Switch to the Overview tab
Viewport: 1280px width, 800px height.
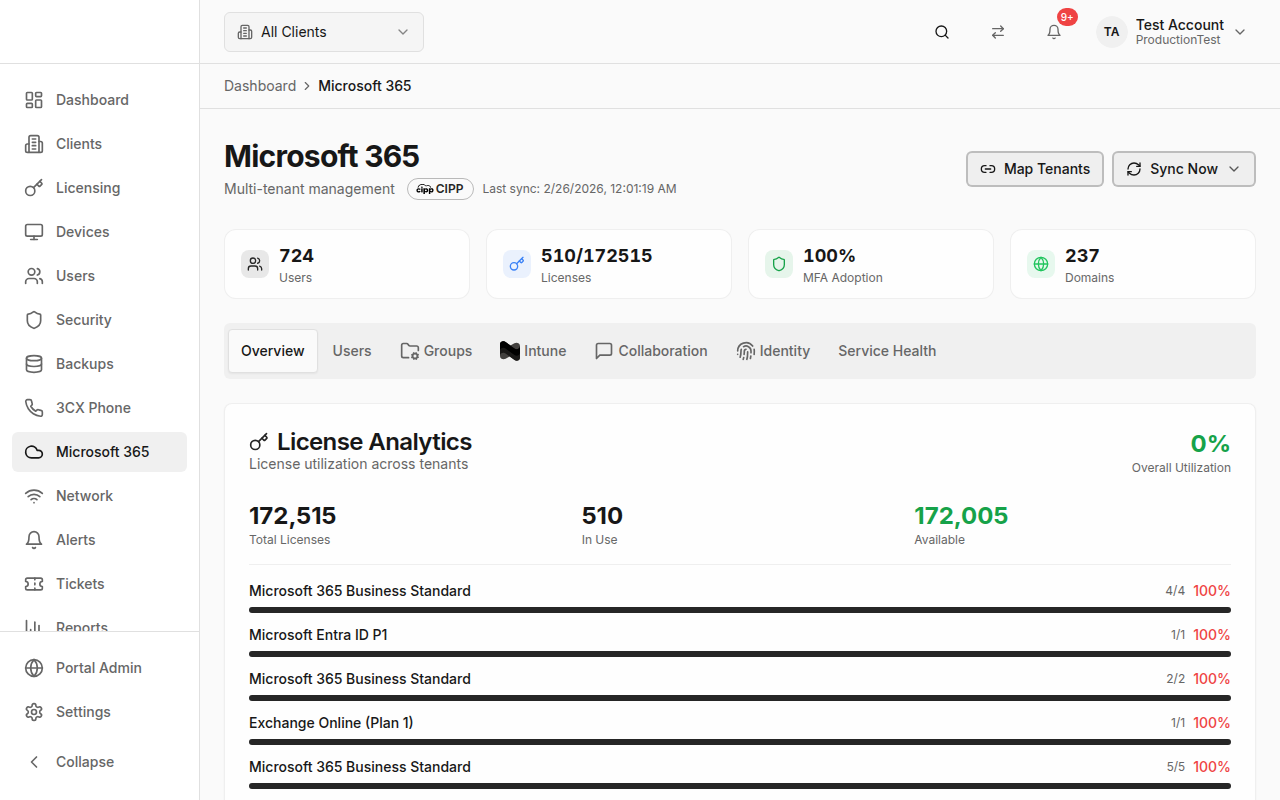pyautogui.click(x=273, y=351)
